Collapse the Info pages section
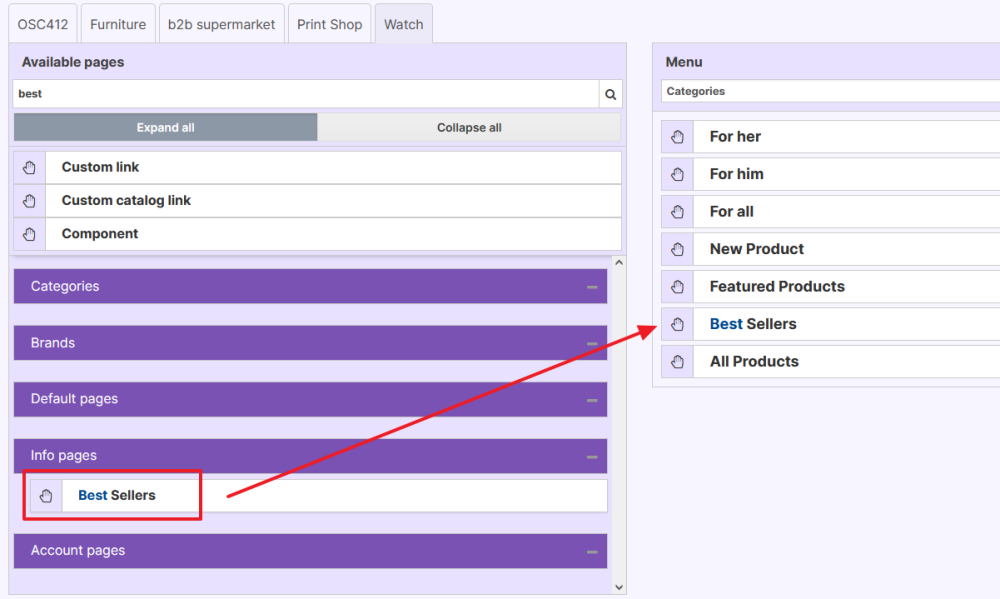The image size is (1000, 599). tap(592, 456)
